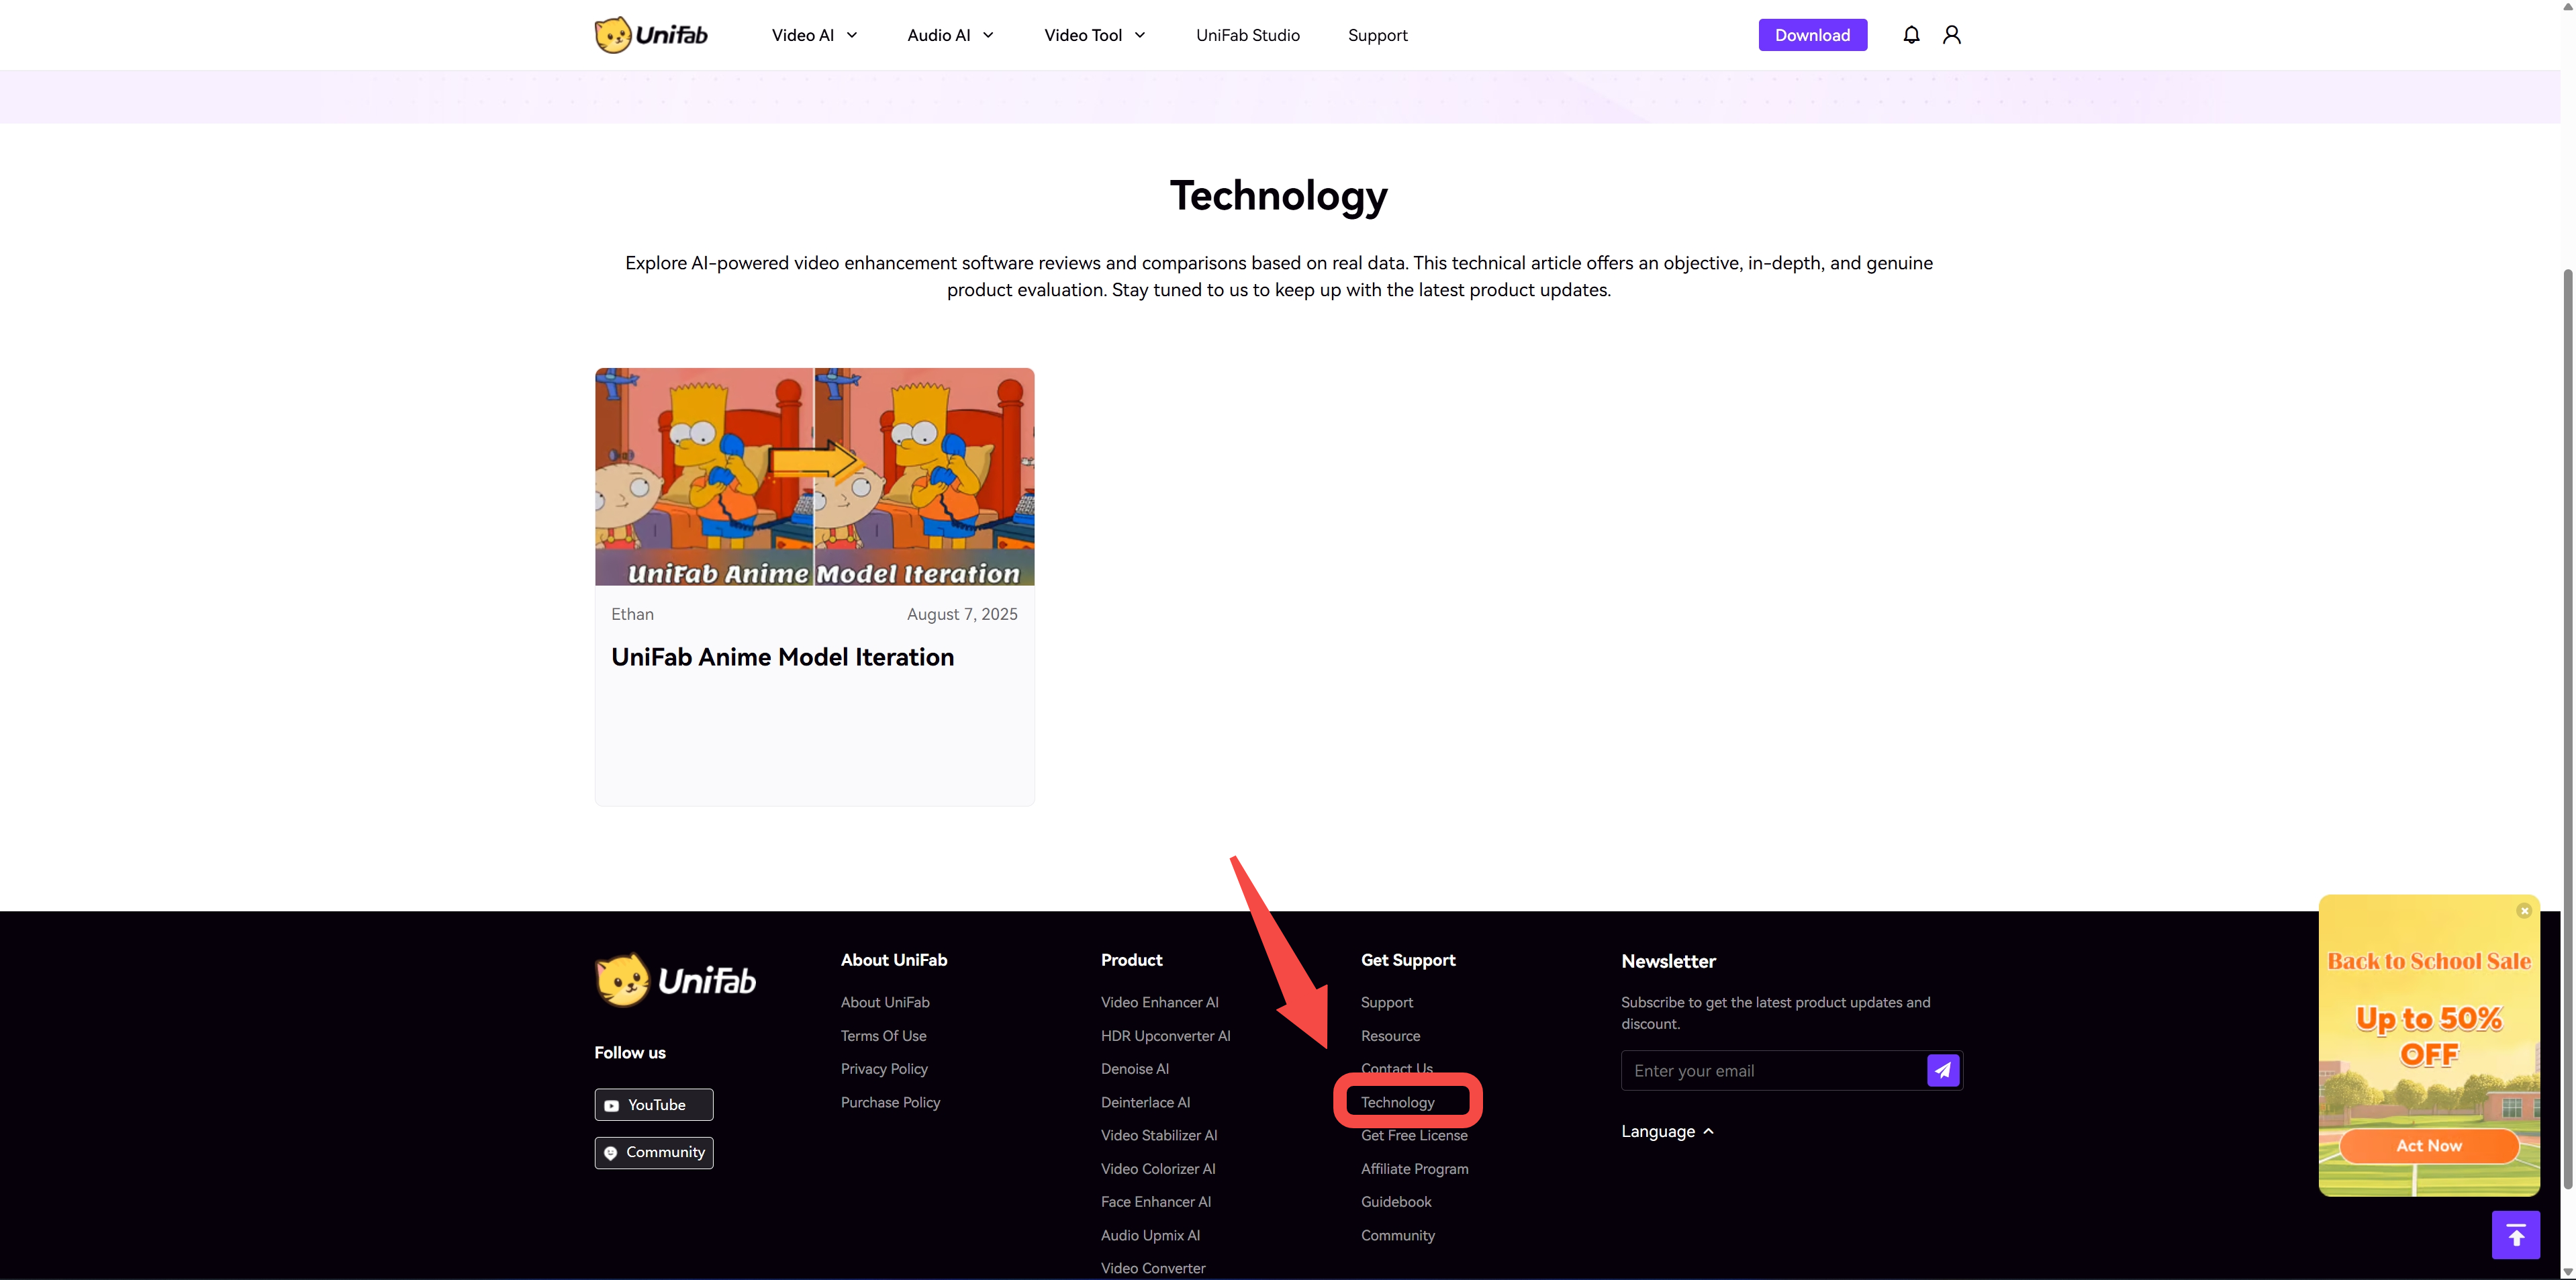Click the author name Ethan
This screenshot has height=1280, width=2576.
632,614
